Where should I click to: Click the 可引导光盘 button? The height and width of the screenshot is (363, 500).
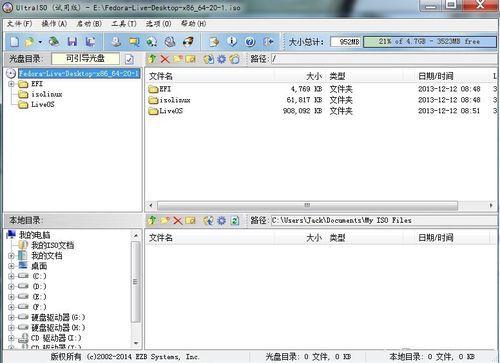85,59
